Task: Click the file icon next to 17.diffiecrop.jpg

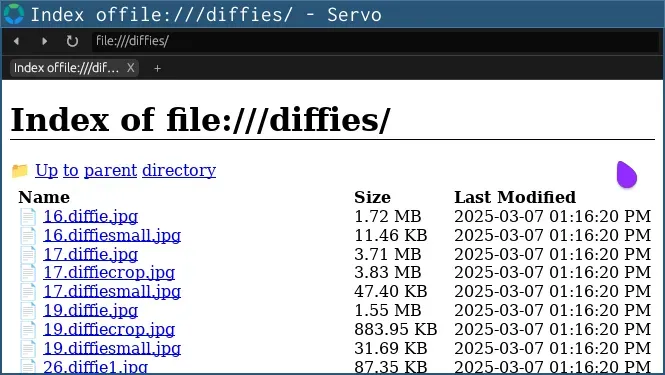Action: coord(28,272)
